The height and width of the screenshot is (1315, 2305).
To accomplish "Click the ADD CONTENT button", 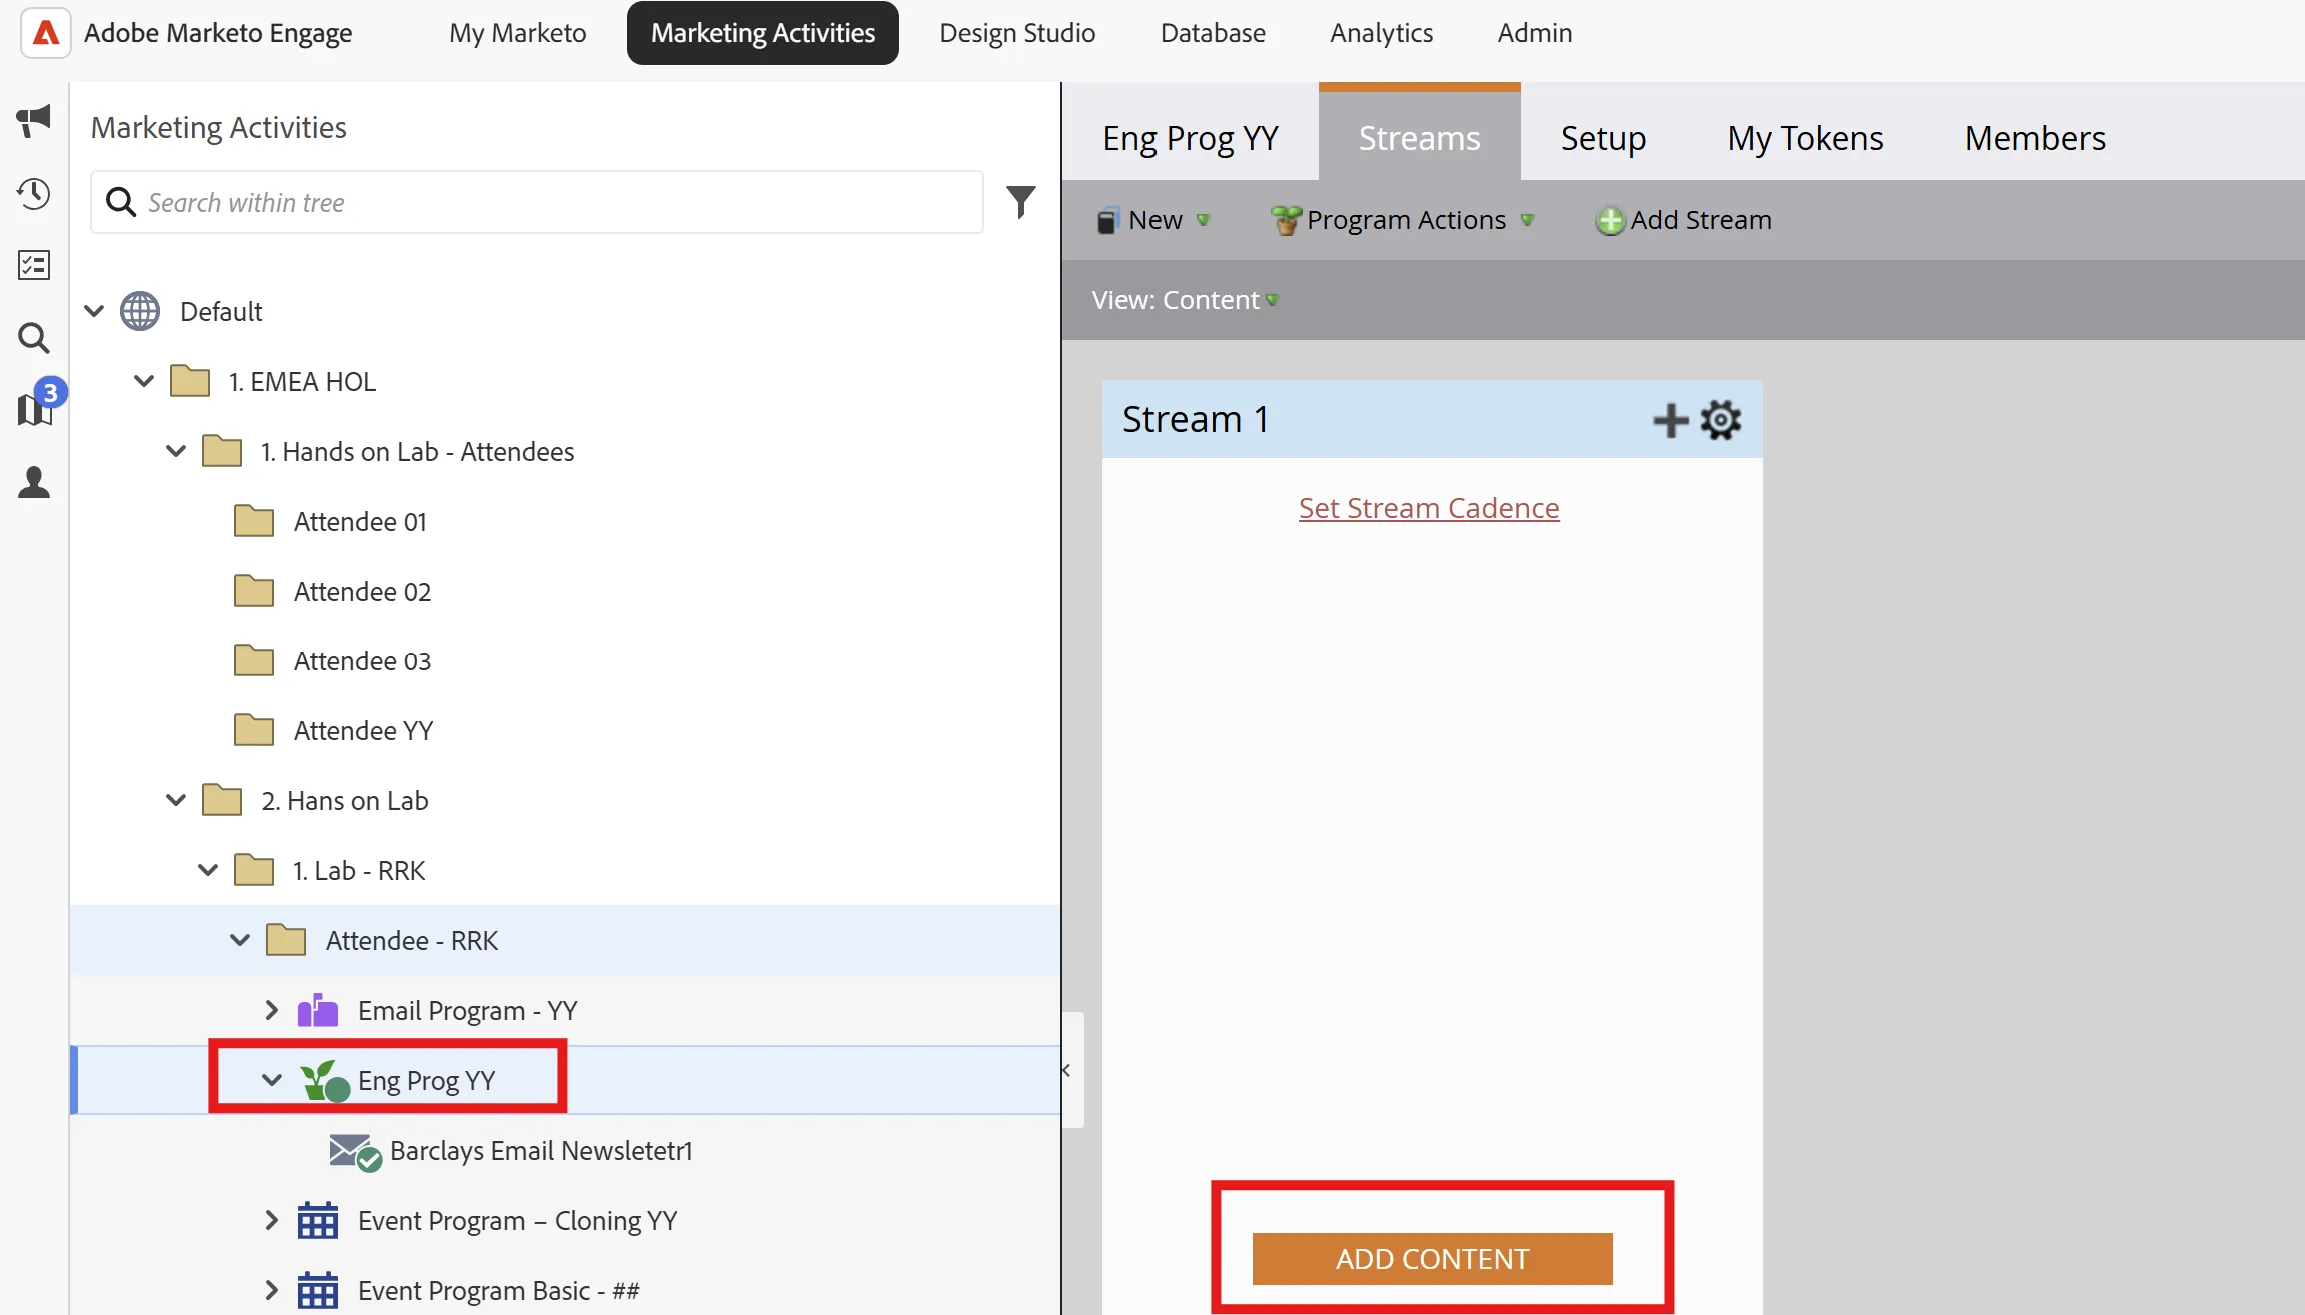I will (x=1432, y=1259).
